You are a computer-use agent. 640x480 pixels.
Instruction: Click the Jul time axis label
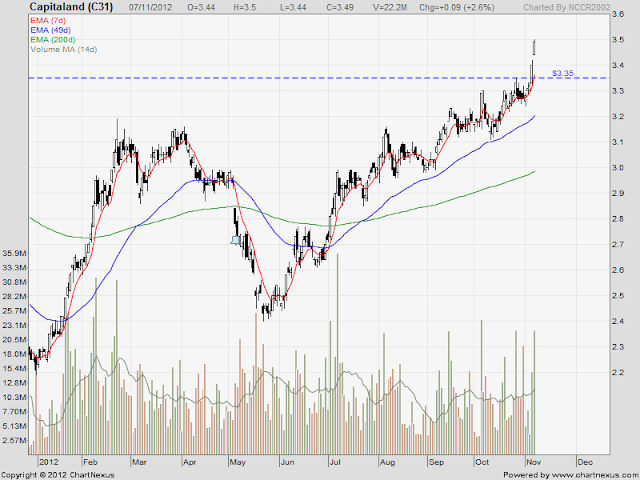pos(335,462)
